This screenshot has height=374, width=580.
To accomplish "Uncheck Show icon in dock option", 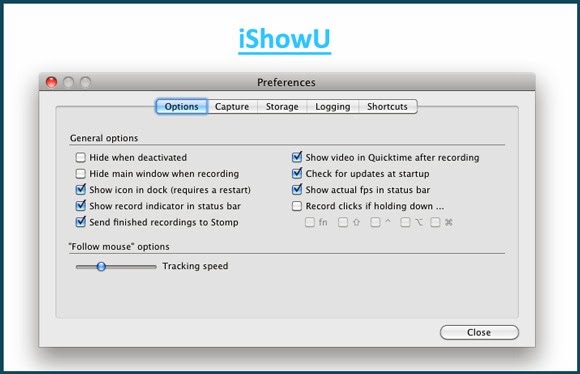I will [x=80, y=190].
